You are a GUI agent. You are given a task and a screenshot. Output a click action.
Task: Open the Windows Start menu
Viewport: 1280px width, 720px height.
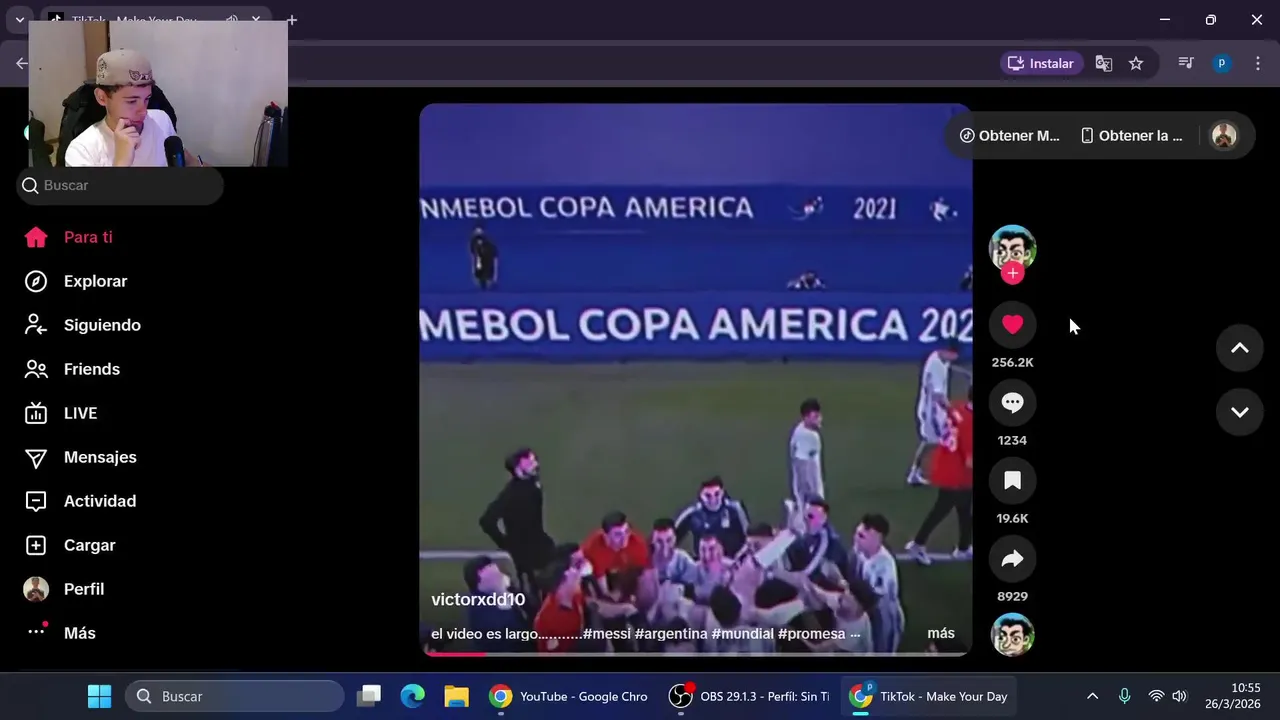click(99, 696)
